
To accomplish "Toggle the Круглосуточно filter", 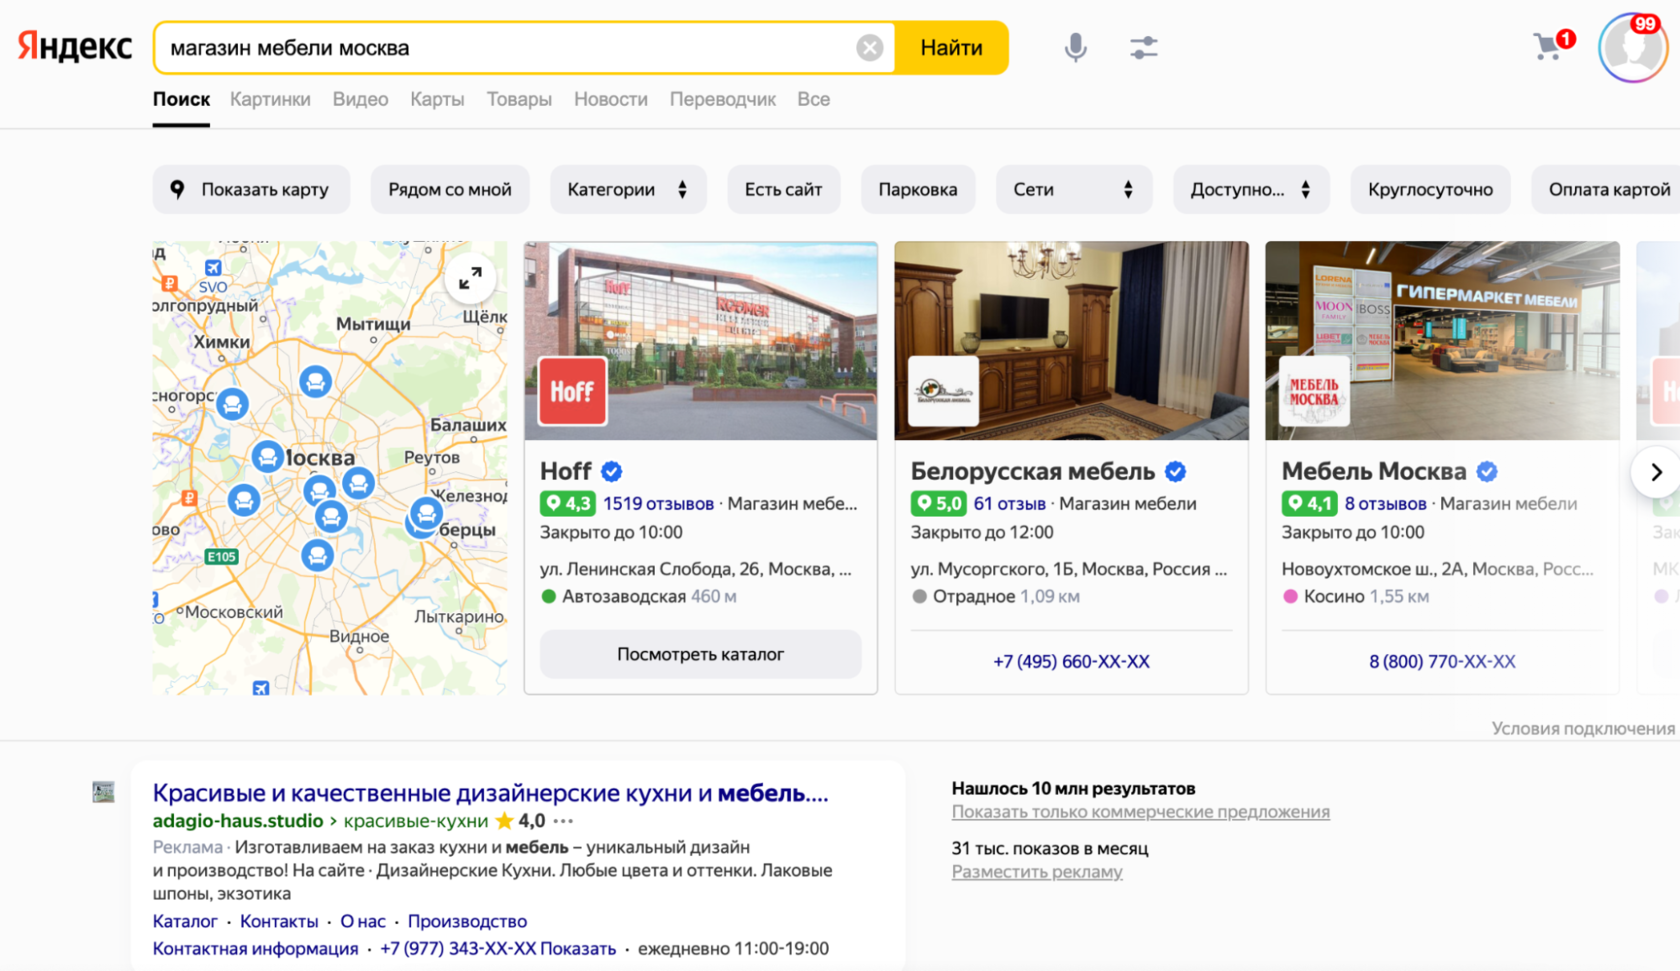I will click(x=1430, y=189).
